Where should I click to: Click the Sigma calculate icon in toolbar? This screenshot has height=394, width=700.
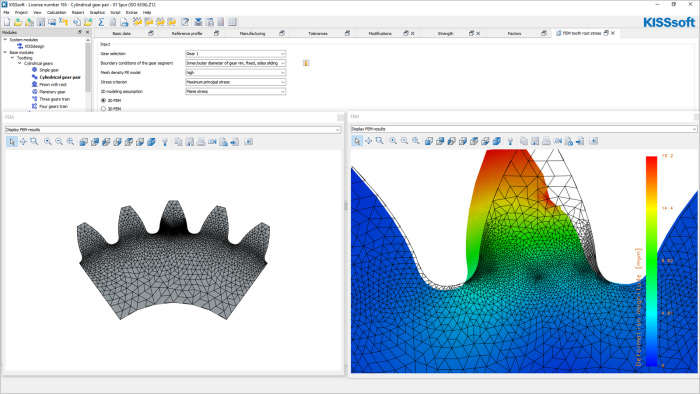[x=101, y=22]
